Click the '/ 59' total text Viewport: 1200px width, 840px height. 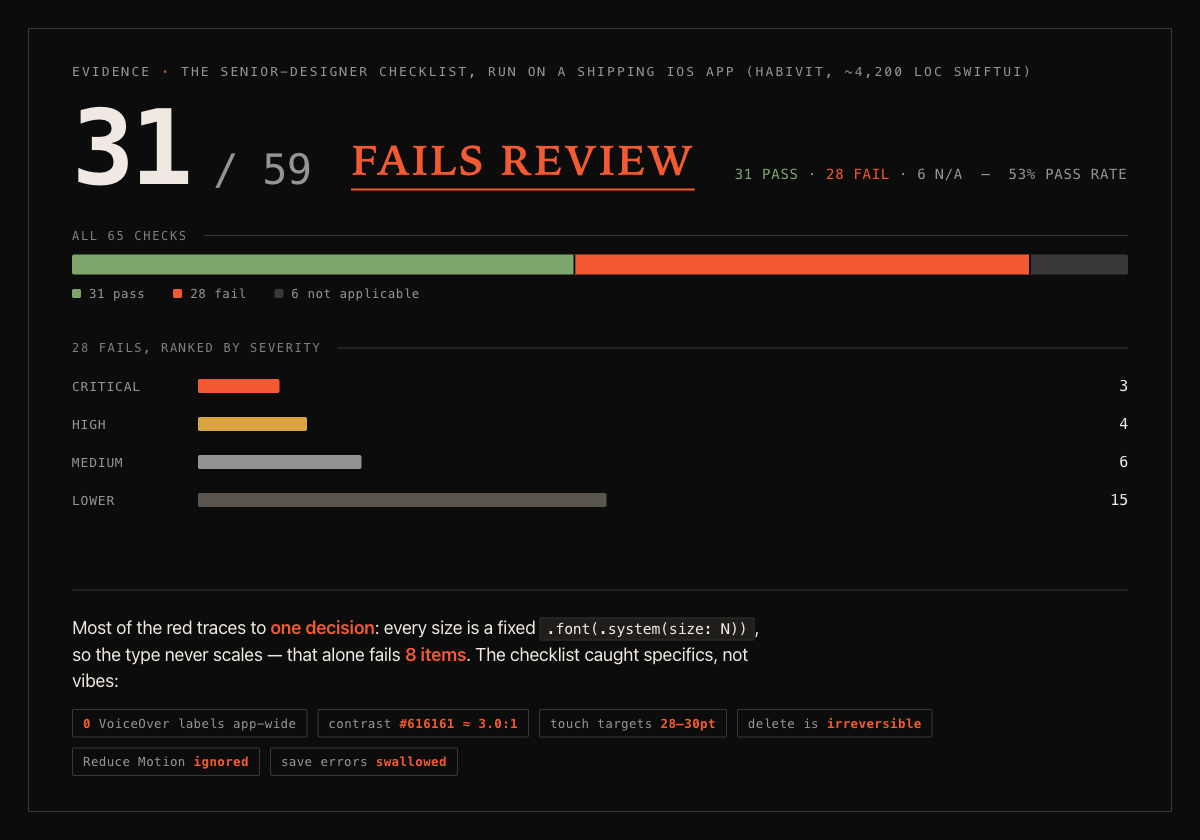pyautogui.click(x=263, y=170)
